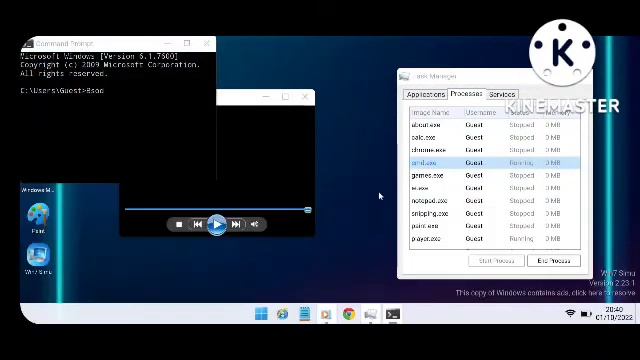The image size is (640, 360).
Task: Select the player.exe process row
Action: click(495, 239)
